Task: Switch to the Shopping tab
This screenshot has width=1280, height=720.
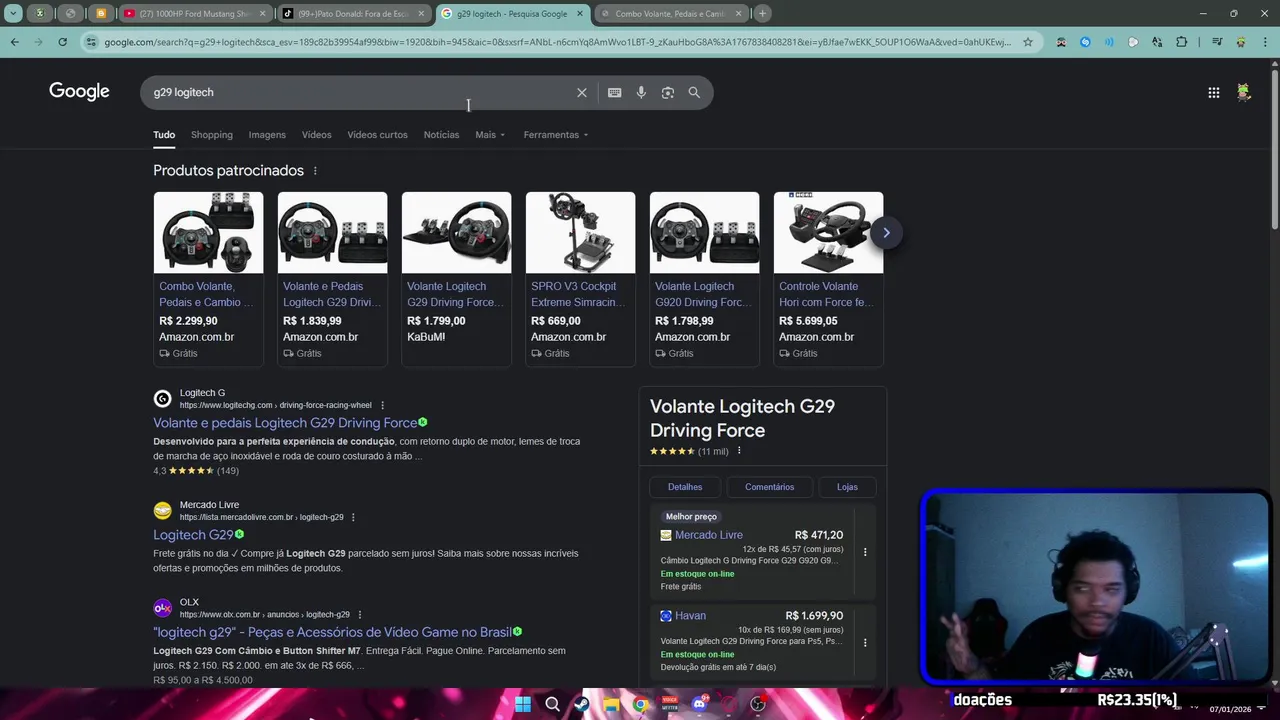Action: (x=212, y=135)
